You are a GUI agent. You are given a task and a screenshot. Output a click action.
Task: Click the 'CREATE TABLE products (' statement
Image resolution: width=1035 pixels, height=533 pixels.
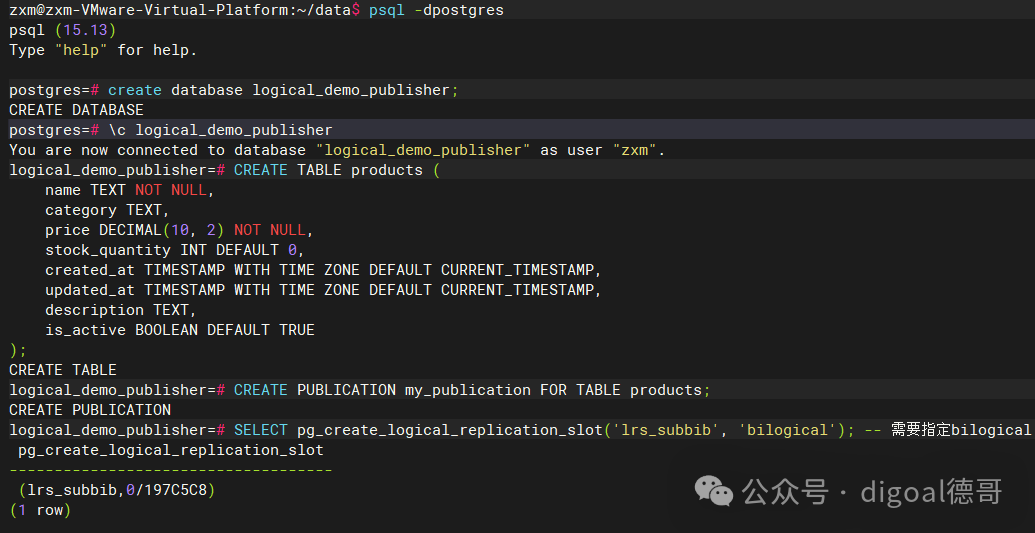tap(337, 170)
